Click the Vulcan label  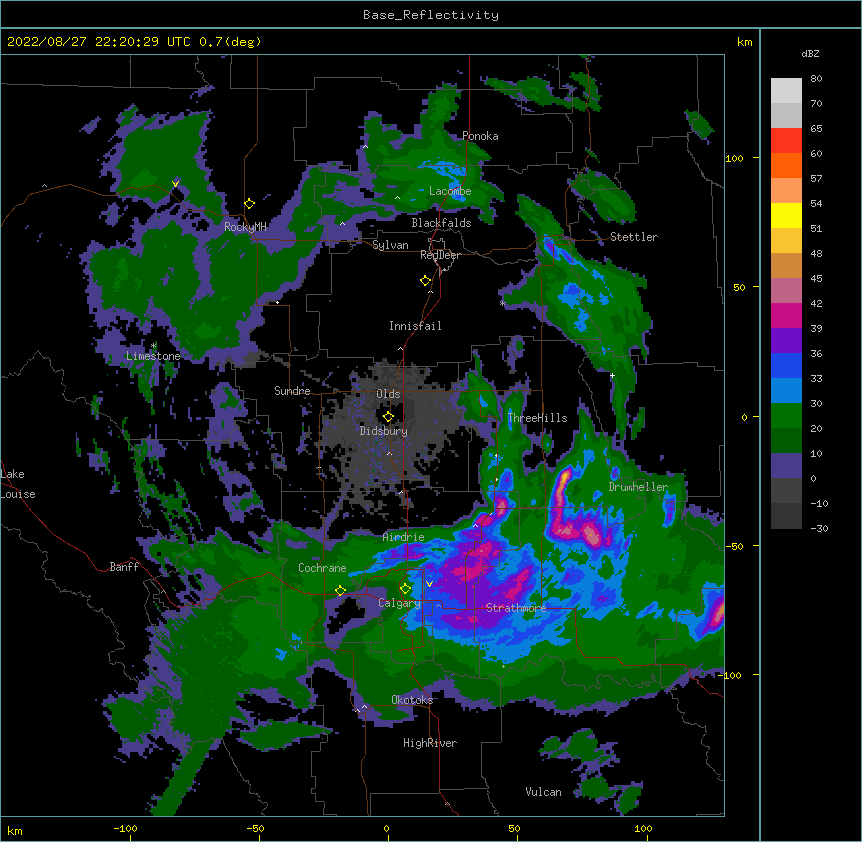click(543, 792)
